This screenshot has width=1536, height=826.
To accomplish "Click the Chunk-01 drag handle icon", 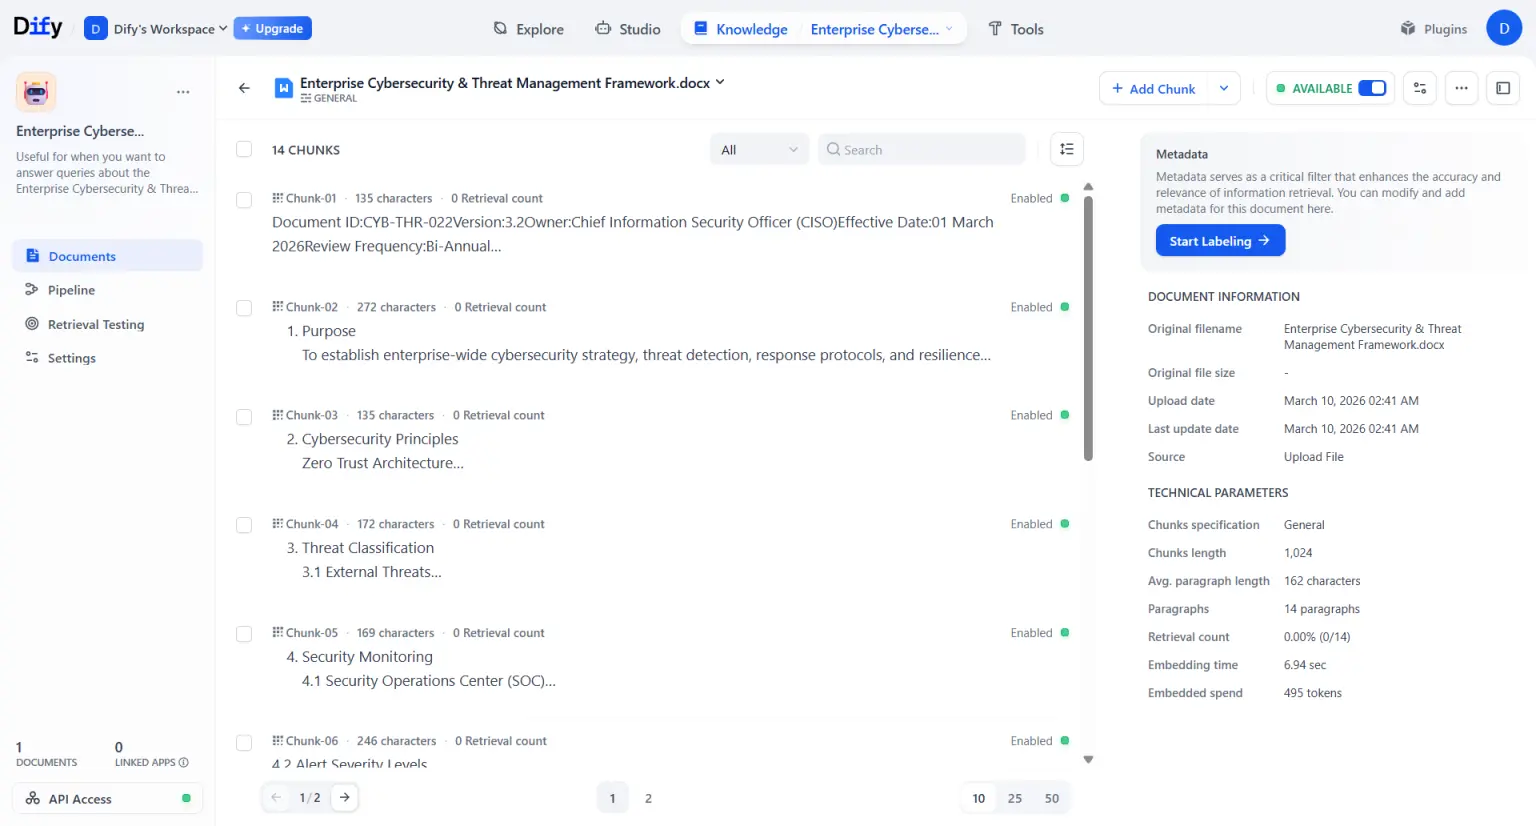I will tap(278, 198).
